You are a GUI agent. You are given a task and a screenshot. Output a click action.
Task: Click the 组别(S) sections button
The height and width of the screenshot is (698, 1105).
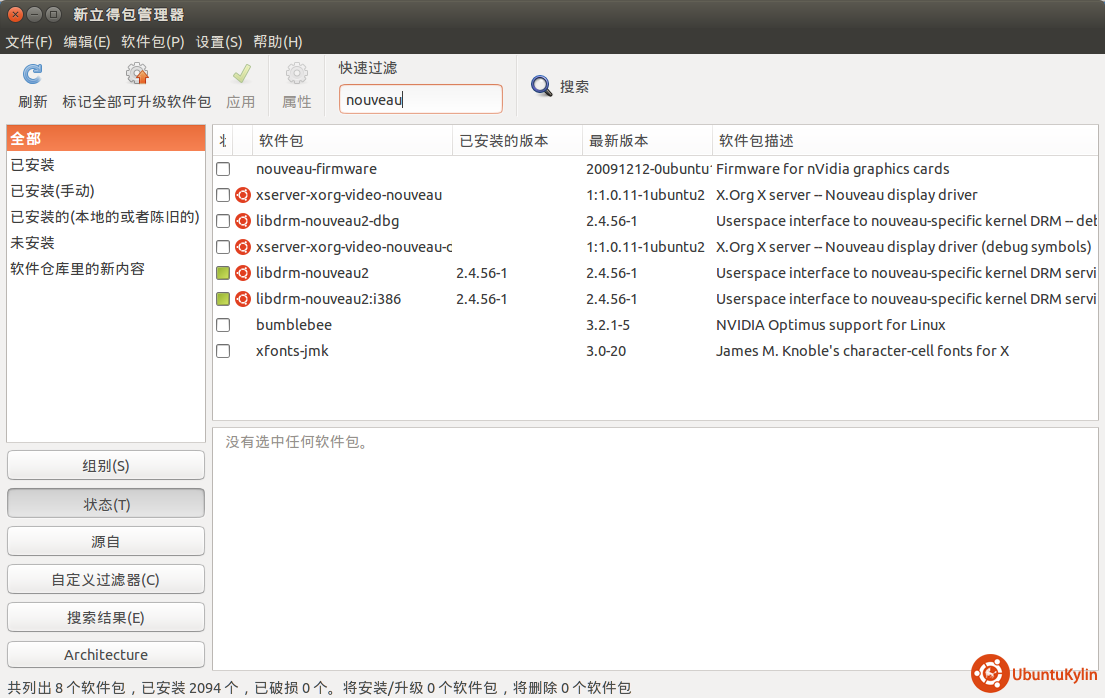coord(106,466)
